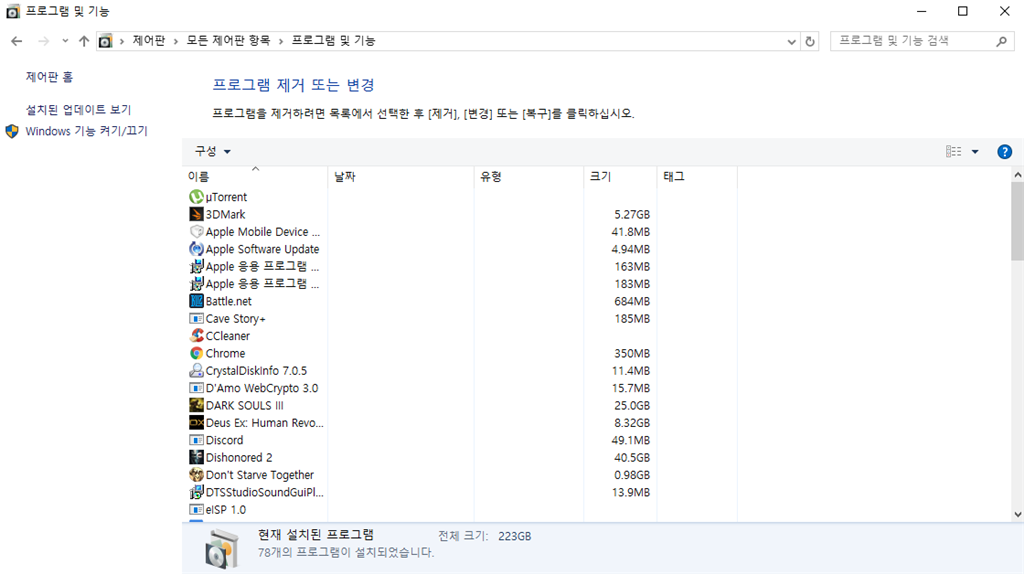Click the Chrome icon in the list

[x=196, y=353]
